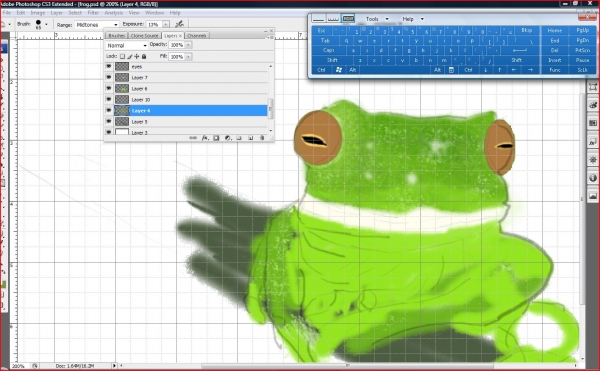The width and height of the screenshot is (600, 371).
Task: Click Windows logo key on on-screen keyboard
Action: 339,70
